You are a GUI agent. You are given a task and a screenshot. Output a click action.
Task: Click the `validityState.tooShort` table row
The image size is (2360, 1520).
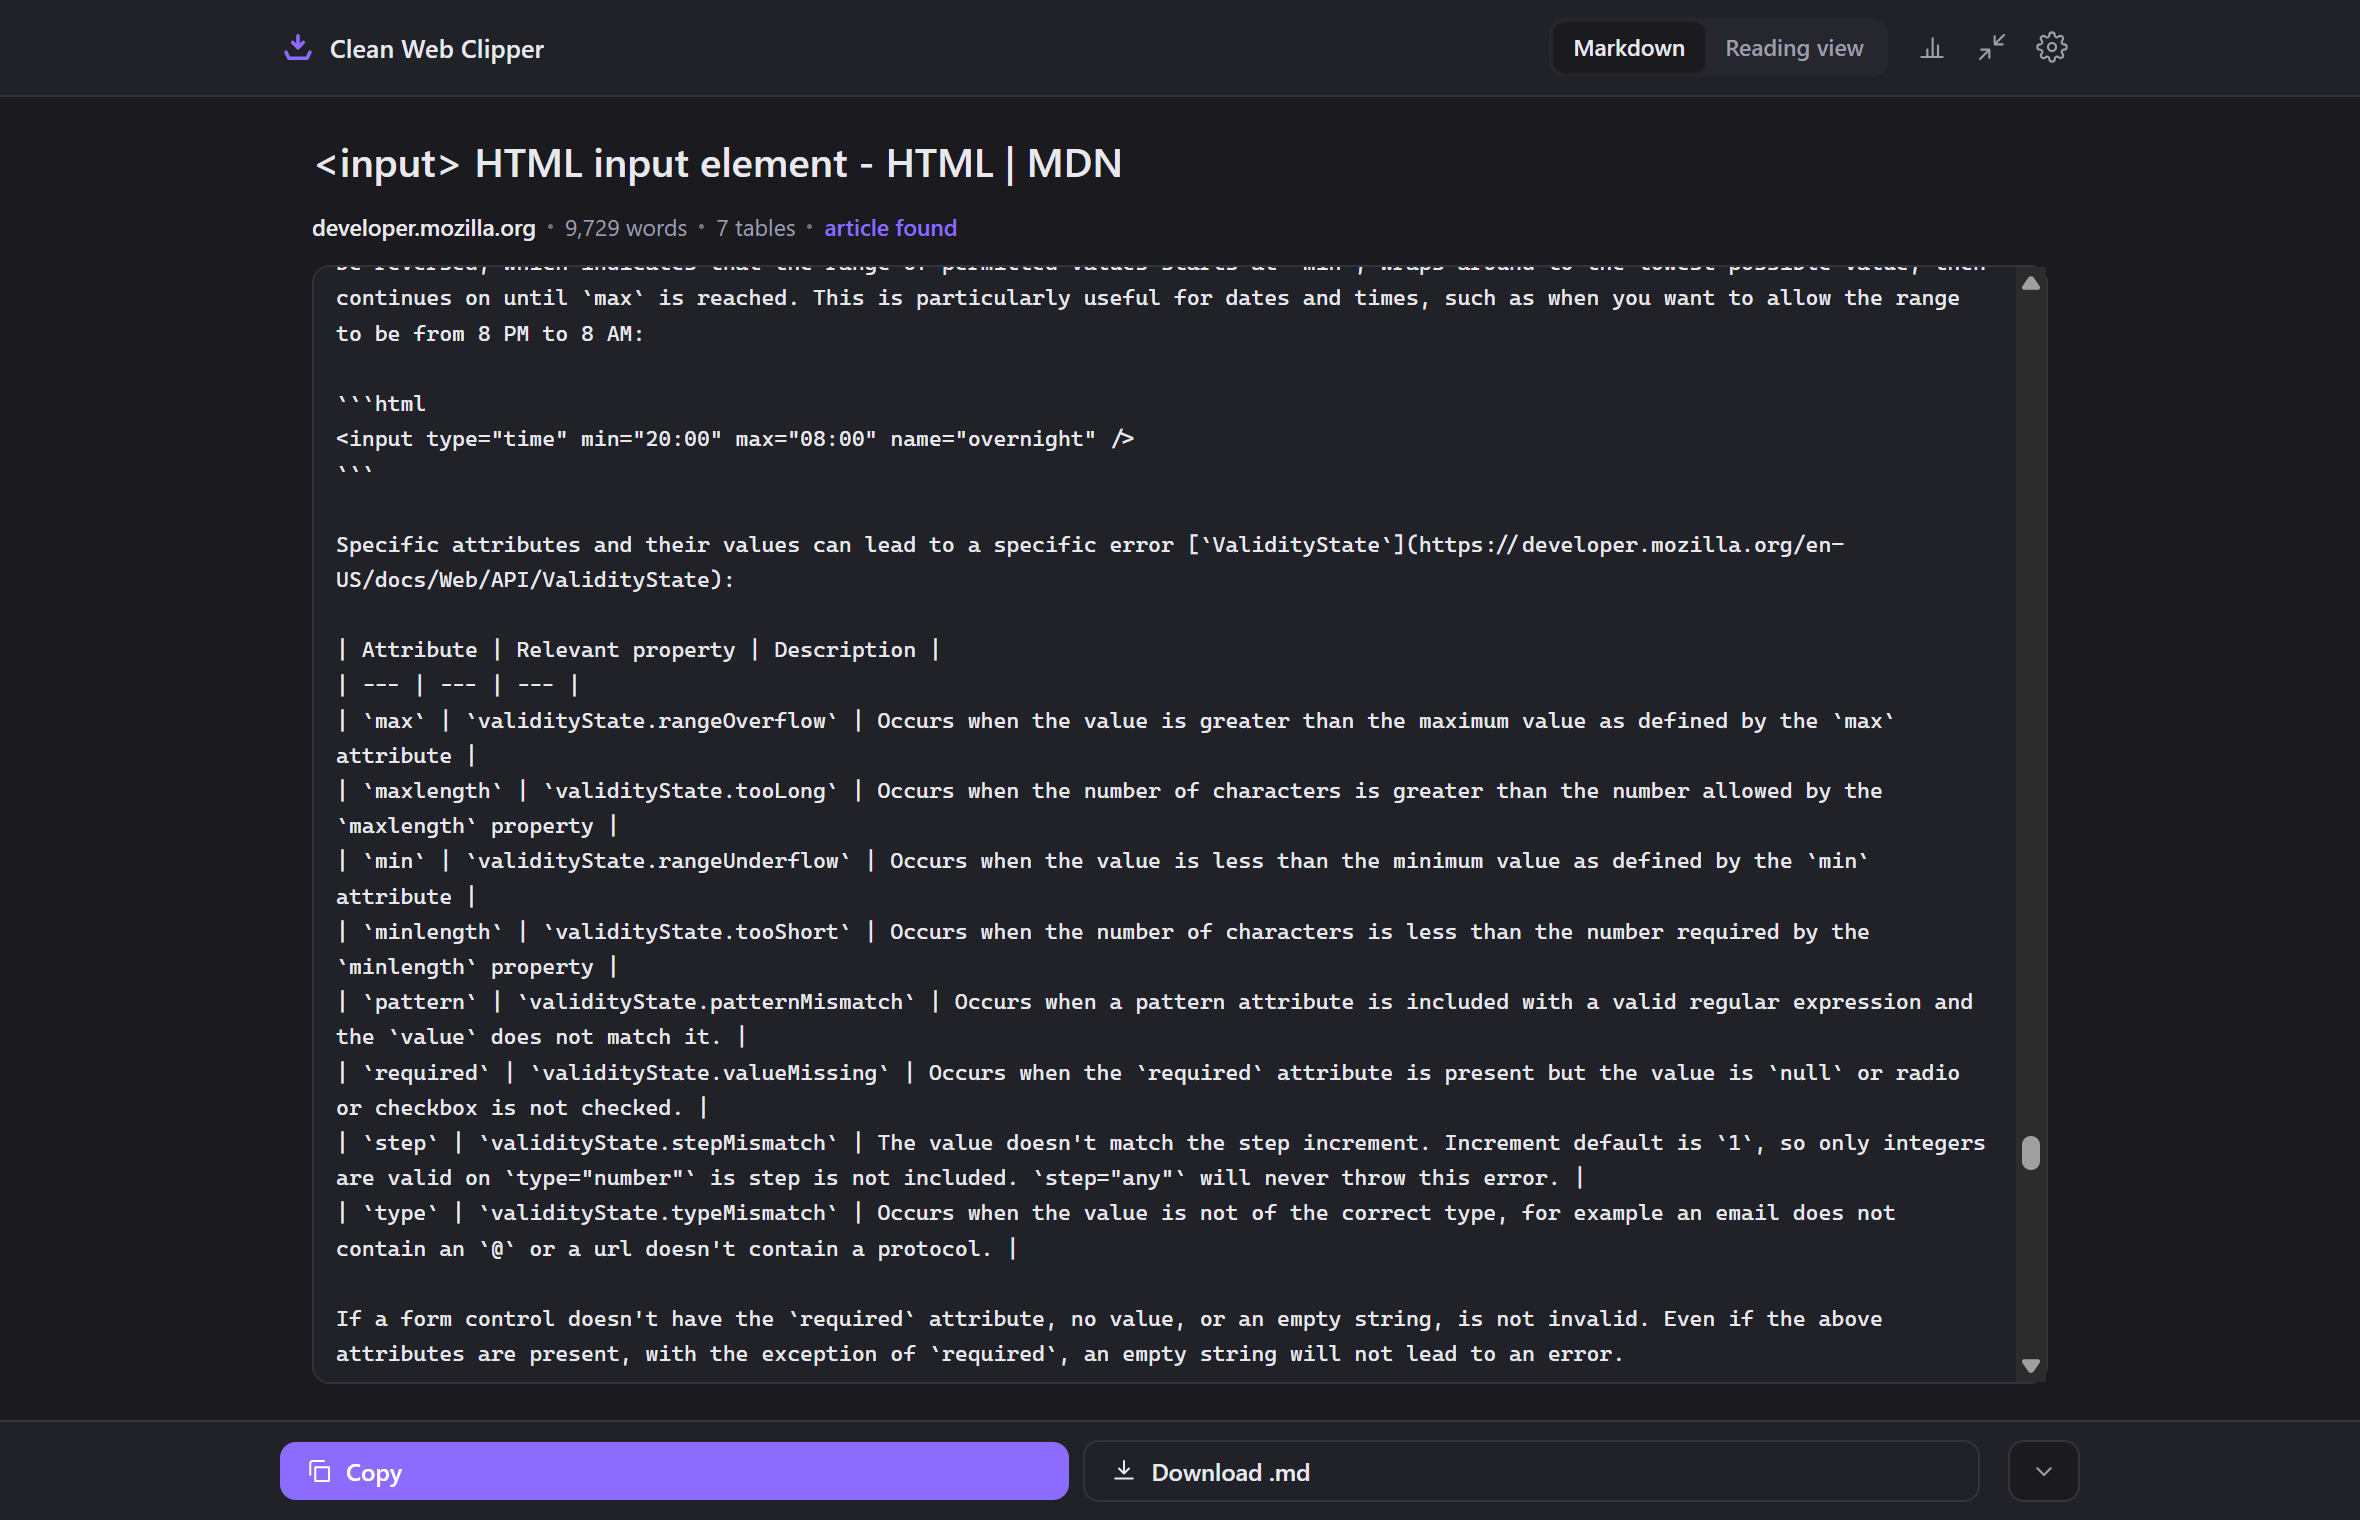pos(1102,948)
